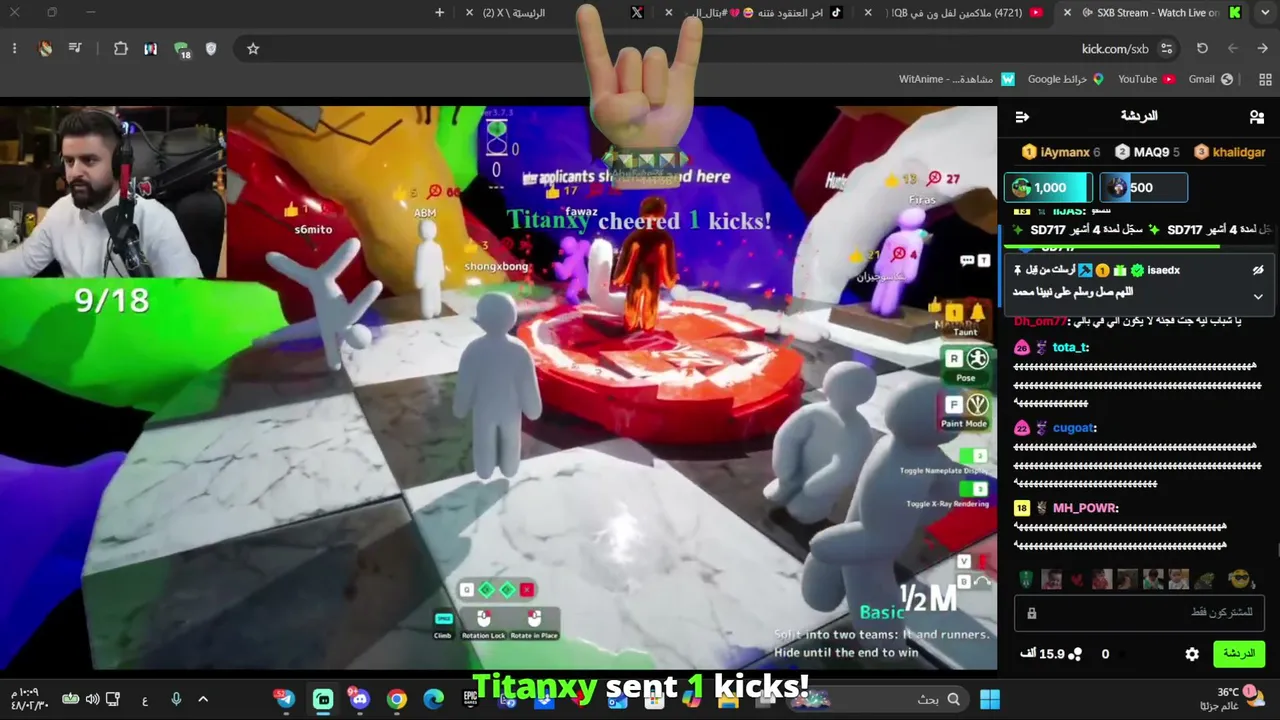This screenshot has width=1280, height=720.
Task: Open Epic Games Launcher from the taskbar
Action: (470, 699)
